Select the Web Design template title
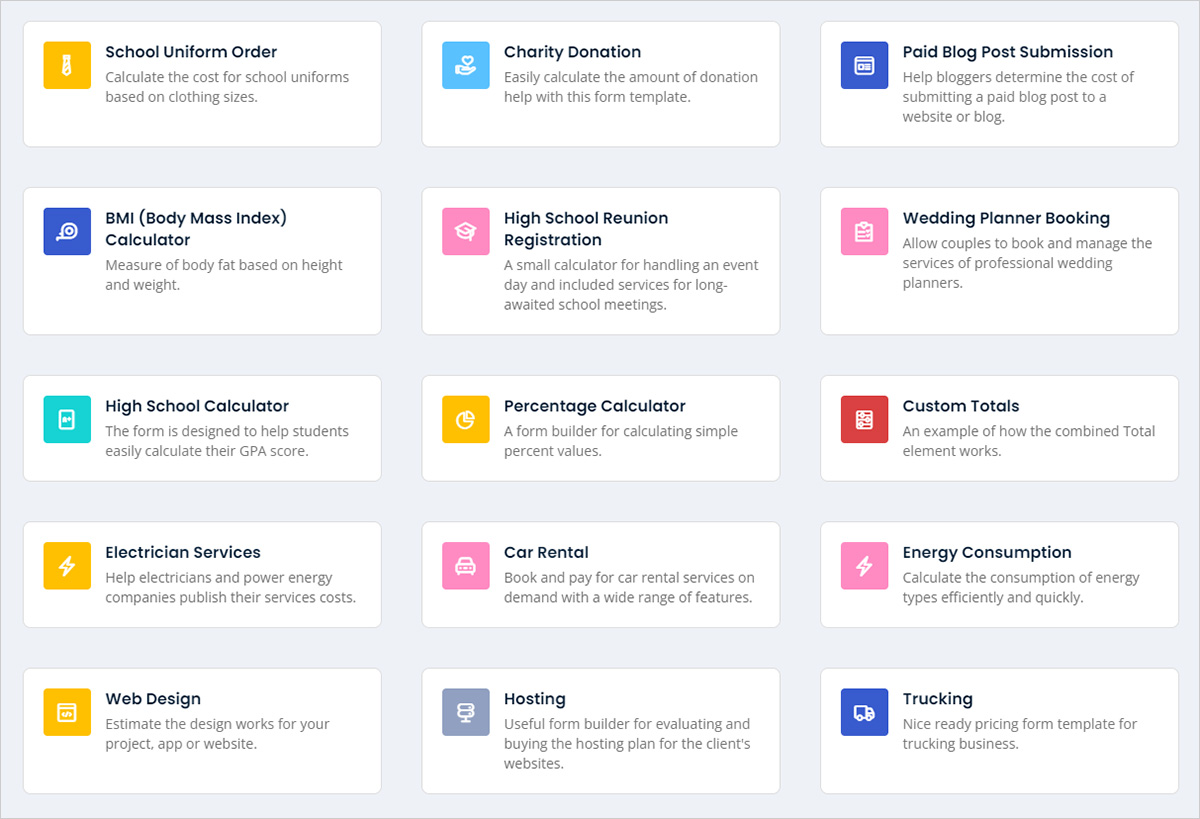This screenshot has width=1200, height=819. coord(153,699)
